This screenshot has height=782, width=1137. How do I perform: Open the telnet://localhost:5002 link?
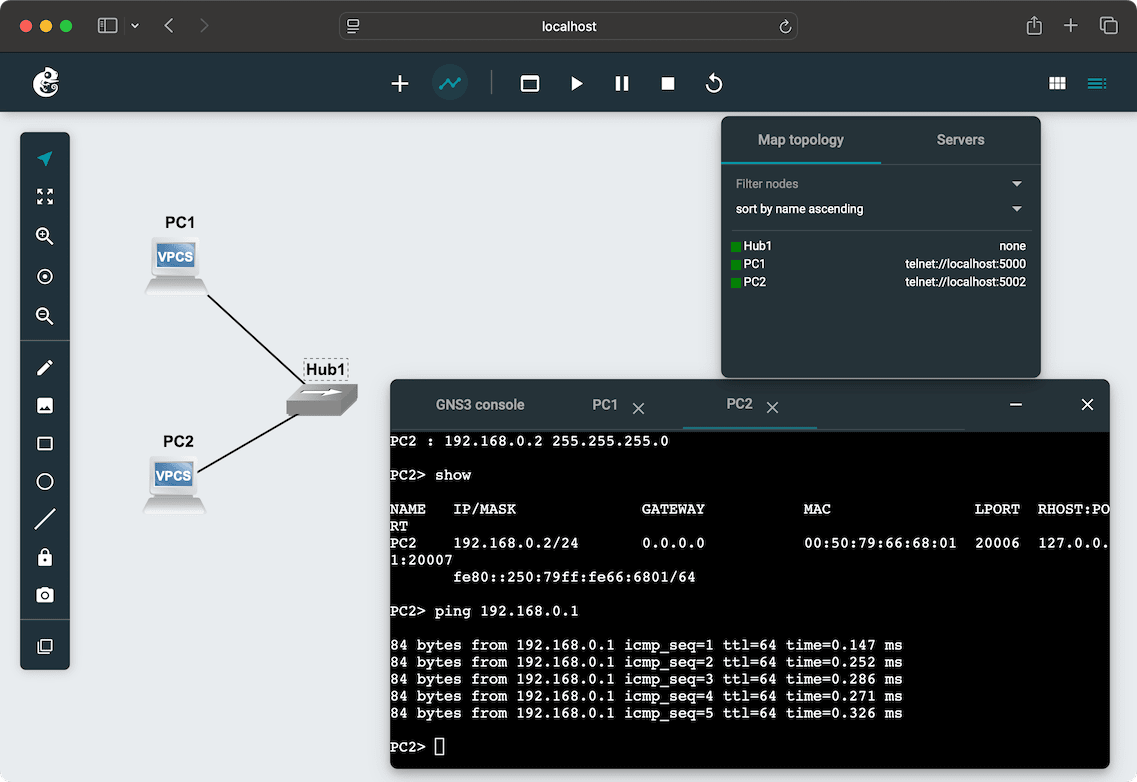965,282
